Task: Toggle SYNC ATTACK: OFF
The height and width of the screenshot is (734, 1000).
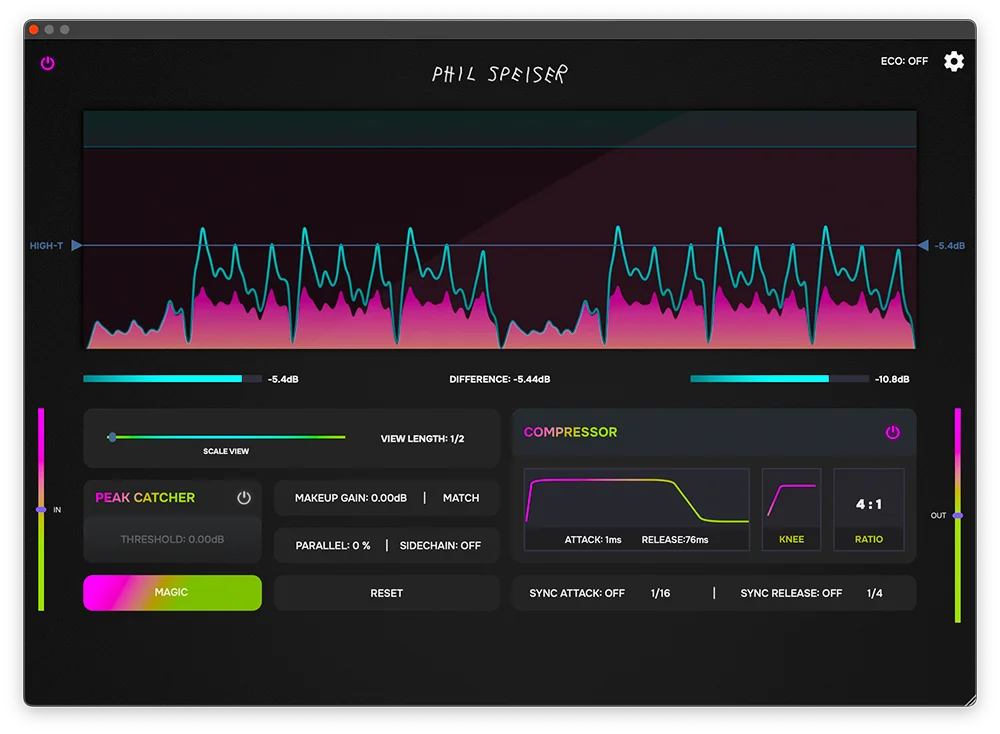Action: click(x=577, y=593)
